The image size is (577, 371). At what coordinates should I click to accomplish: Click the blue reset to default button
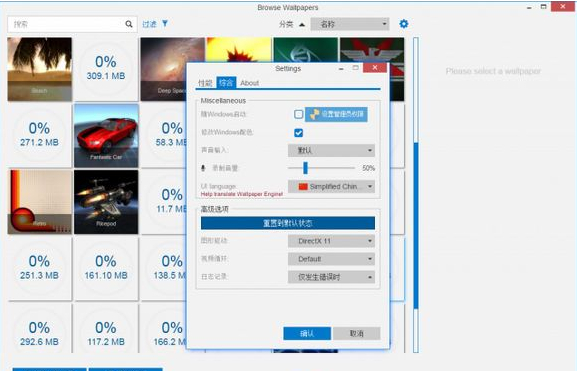pos(288,223)
